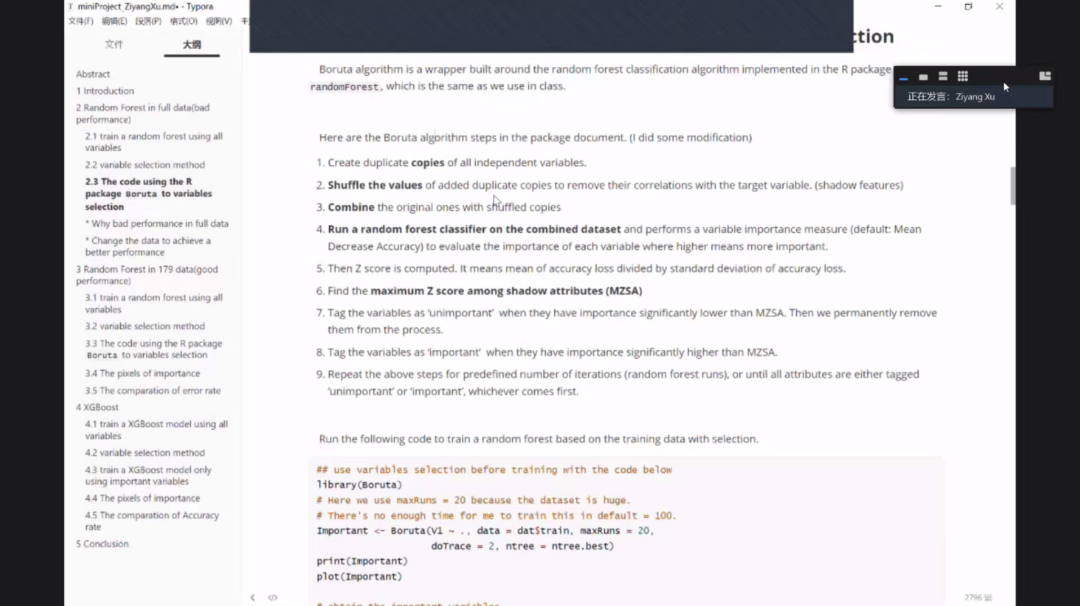Go to 4 XGBoost in the outline
The image size is (1080, 606).
97,408
